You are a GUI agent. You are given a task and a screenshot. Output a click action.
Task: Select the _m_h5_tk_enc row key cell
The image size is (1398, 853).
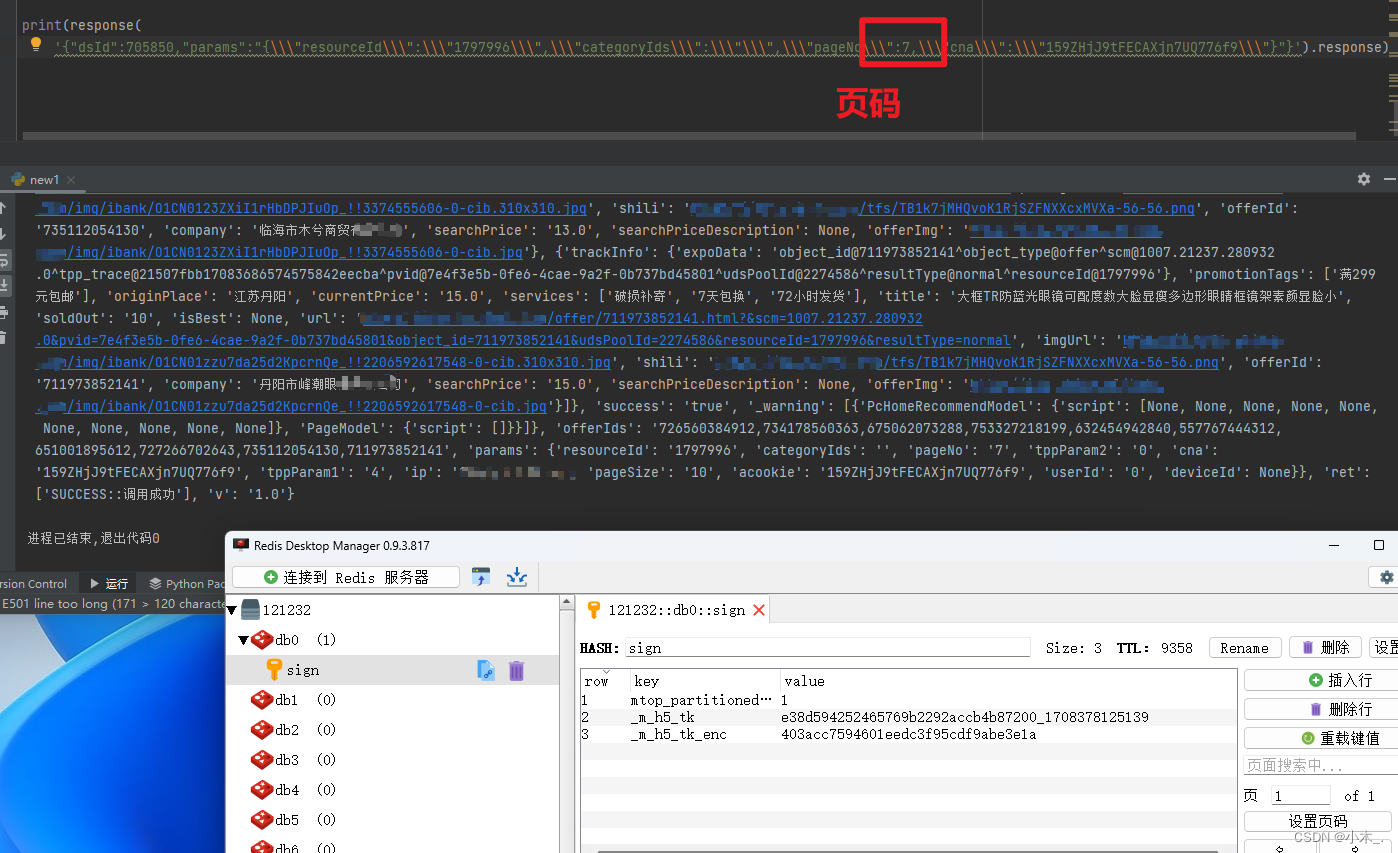click(x=705, y=735)
